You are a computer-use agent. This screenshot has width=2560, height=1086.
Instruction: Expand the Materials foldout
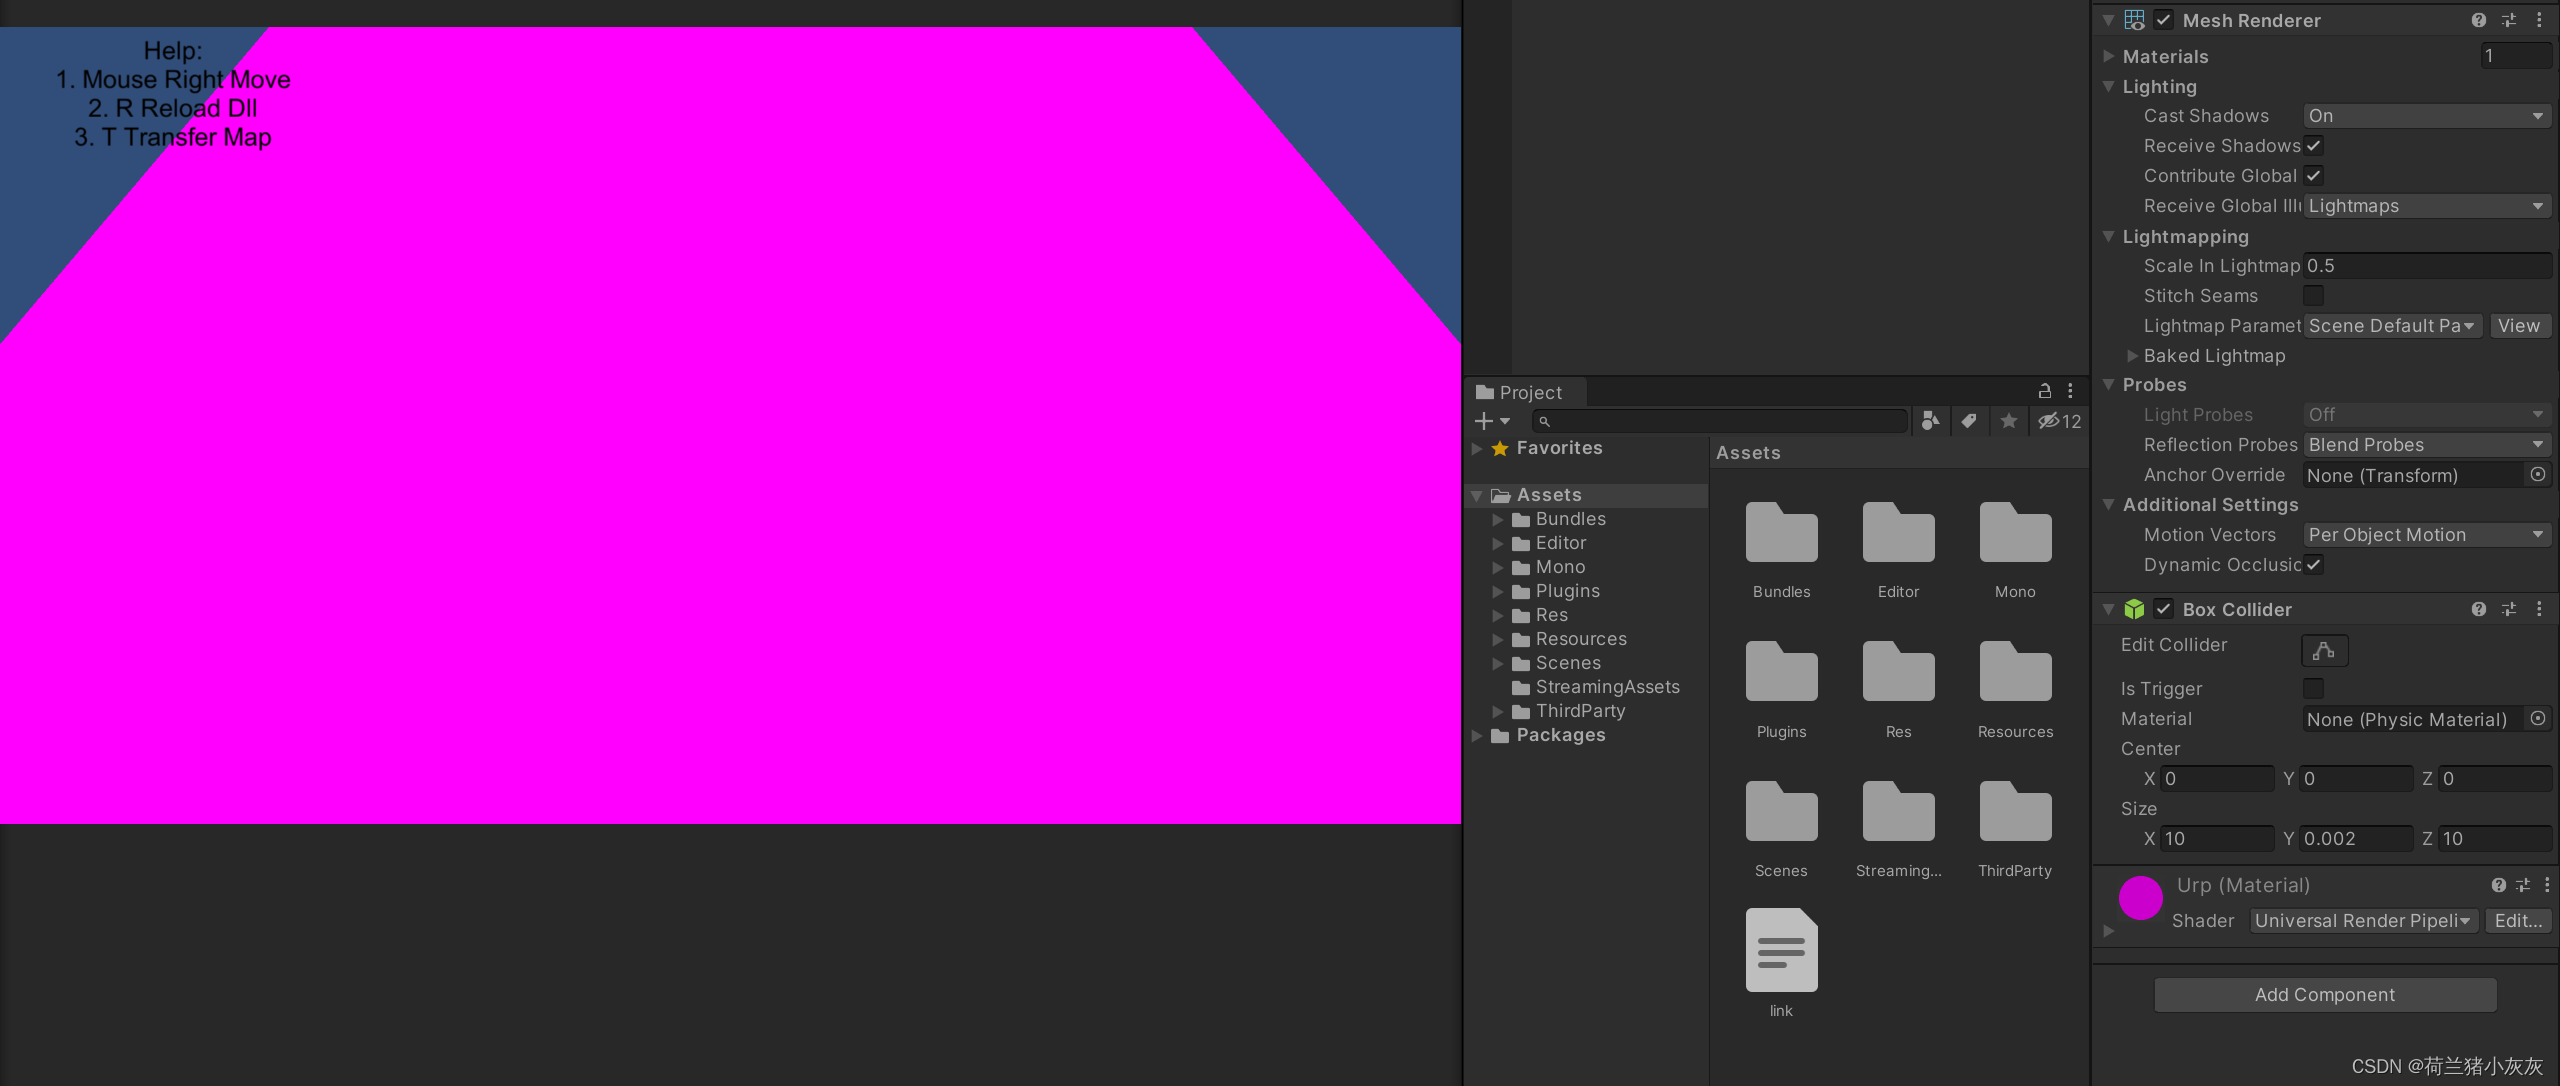(x=2109, y=56)
